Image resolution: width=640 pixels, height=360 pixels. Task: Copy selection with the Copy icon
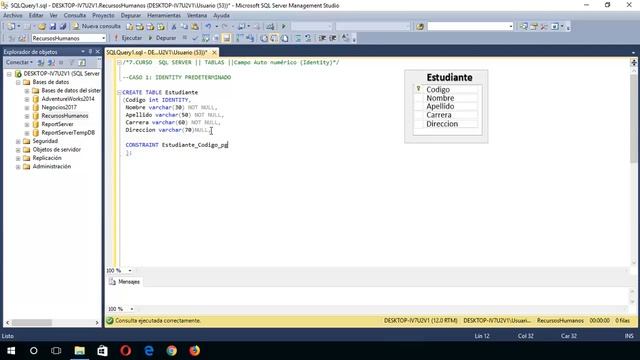point(184,27)
